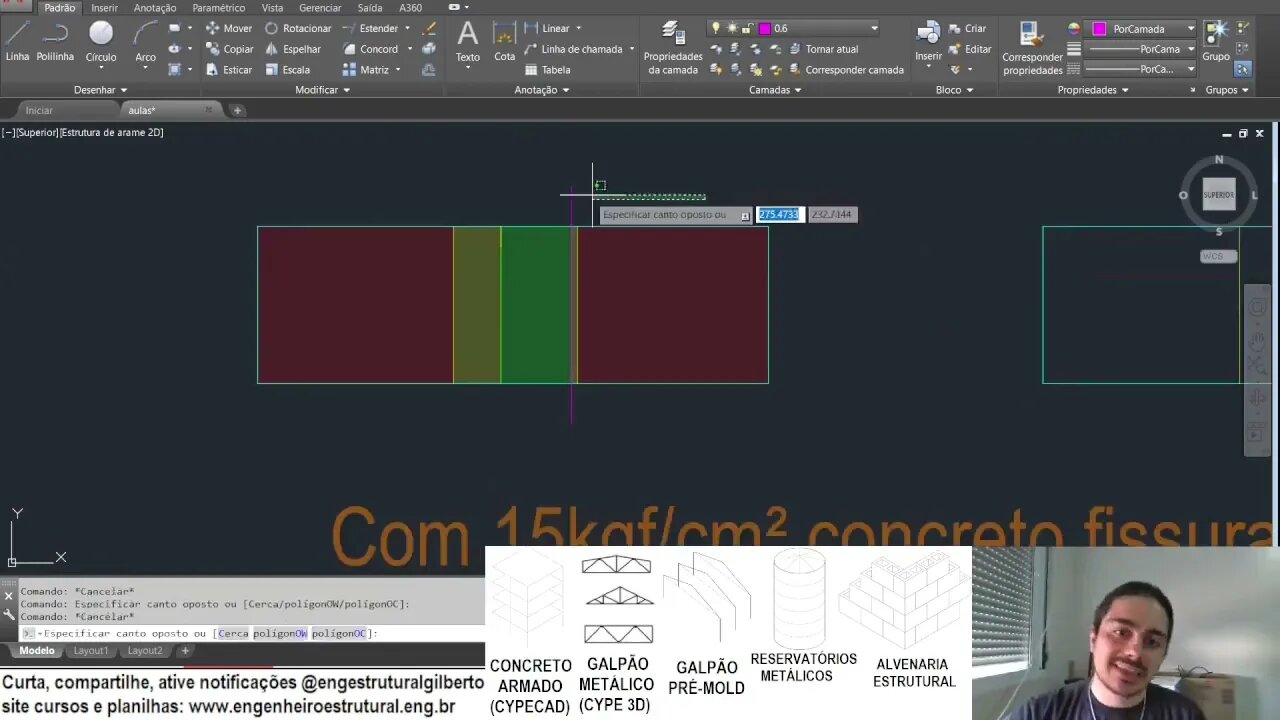Click the Grupo tool
The image size is (1280, 720).
[1216, 42]
